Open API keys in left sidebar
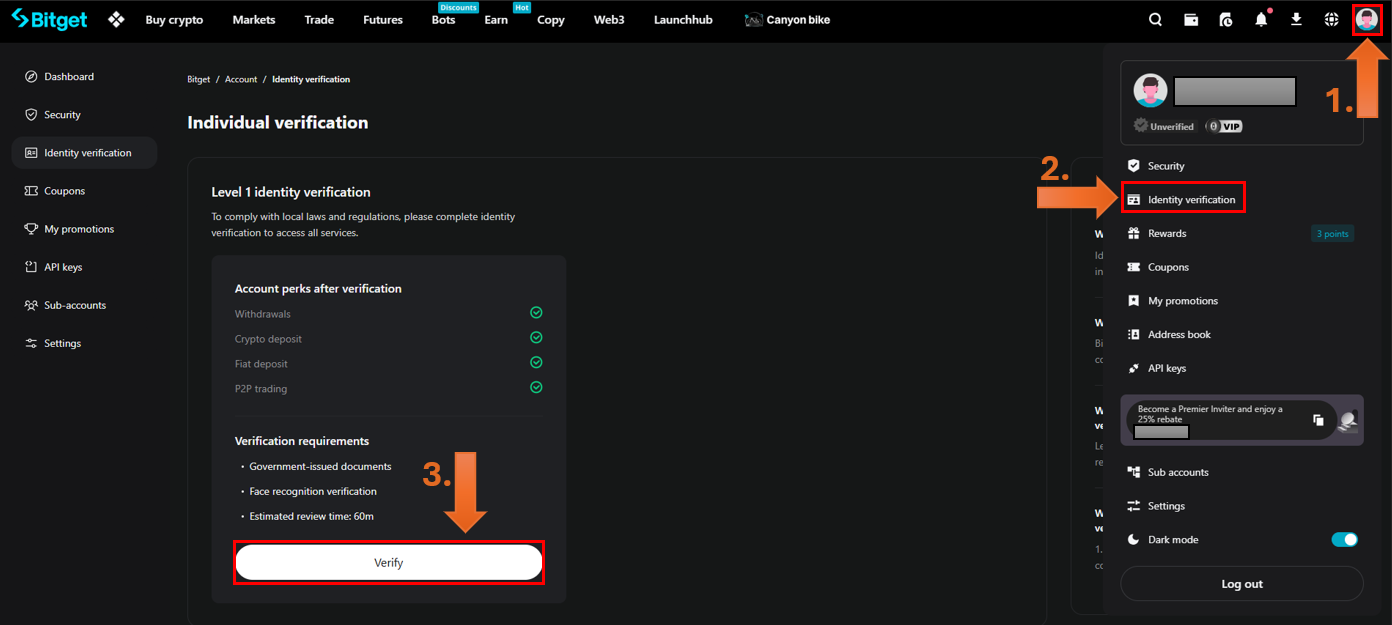The image size is (1392, 625). pos(63,267)
